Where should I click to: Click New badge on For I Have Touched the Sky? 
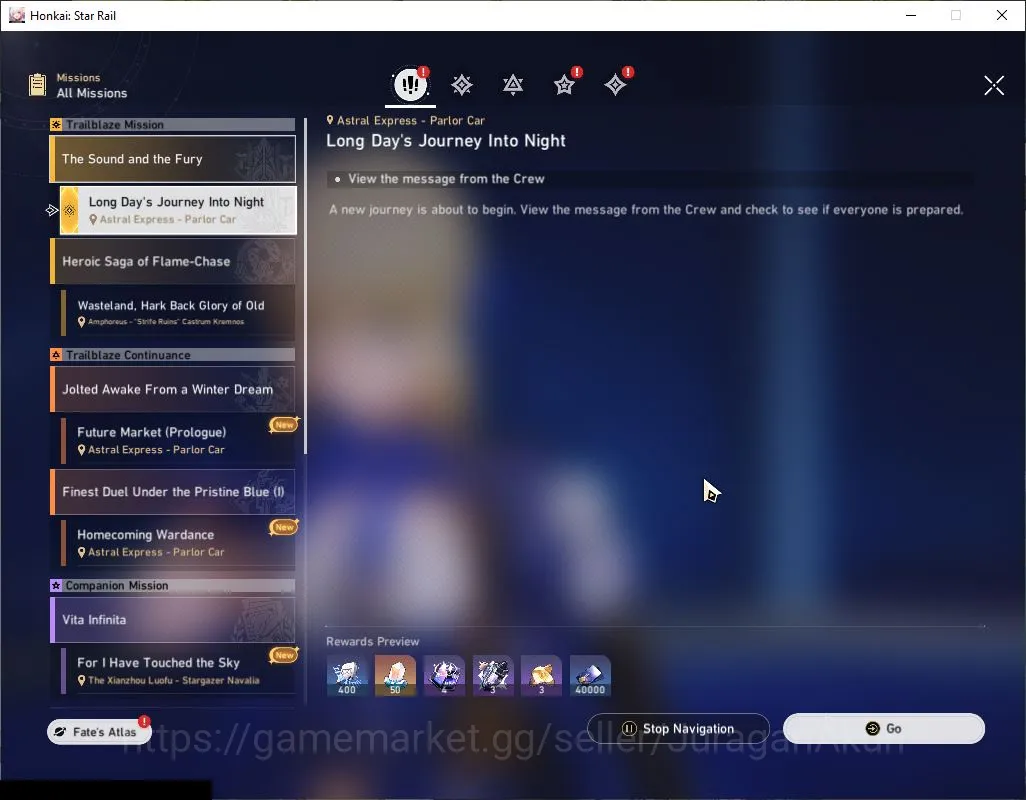click(284, 655)
